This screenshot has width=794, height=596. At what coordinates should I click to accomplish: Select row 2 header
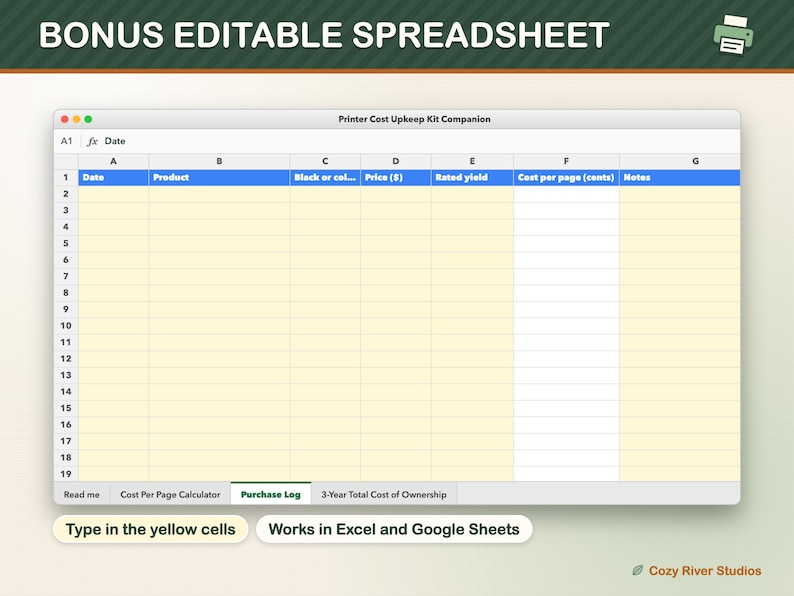pyautogui.click(x=66, y=194)
